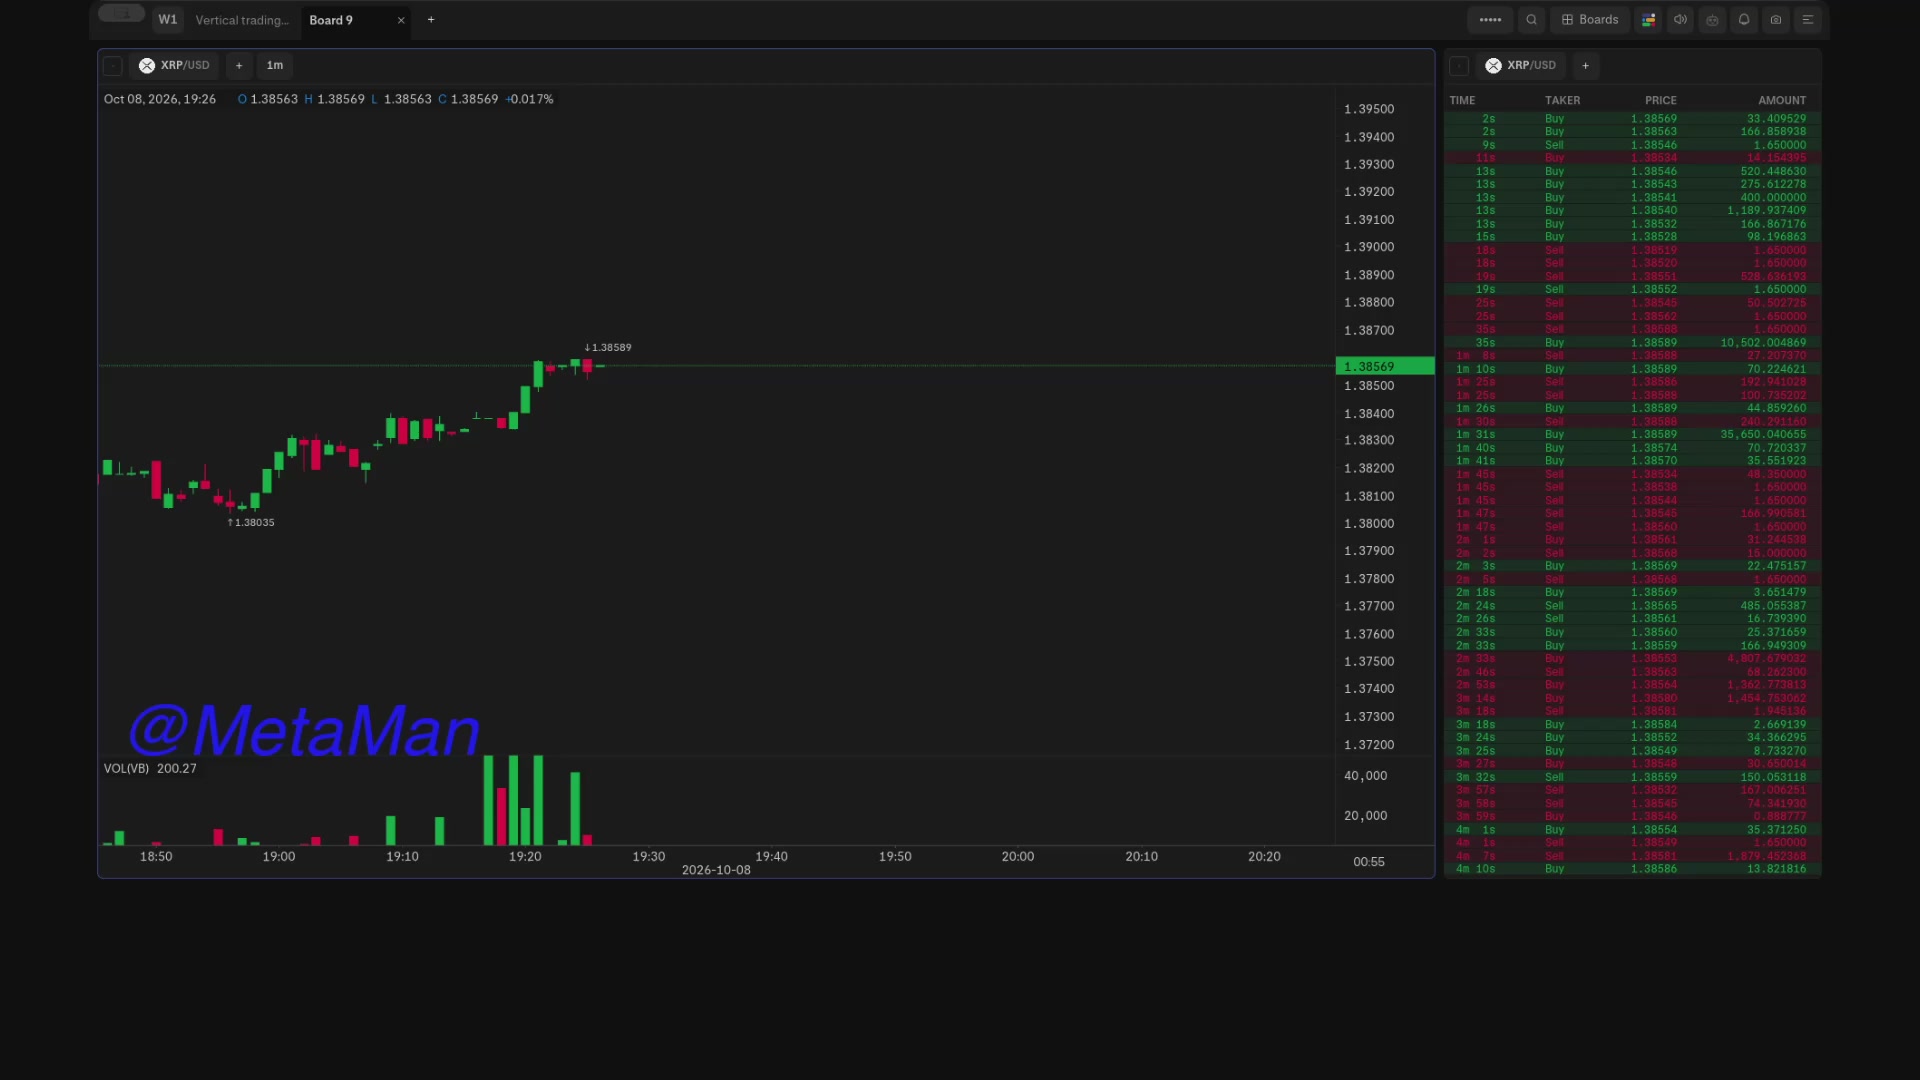Open the notifications bell icon
The image size is (1920, 1080).
tap(1744, 19)
